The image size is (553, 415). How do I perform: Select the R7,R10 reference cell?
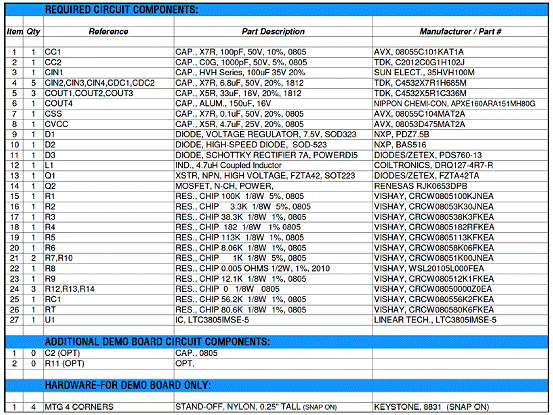coord(59,258)
